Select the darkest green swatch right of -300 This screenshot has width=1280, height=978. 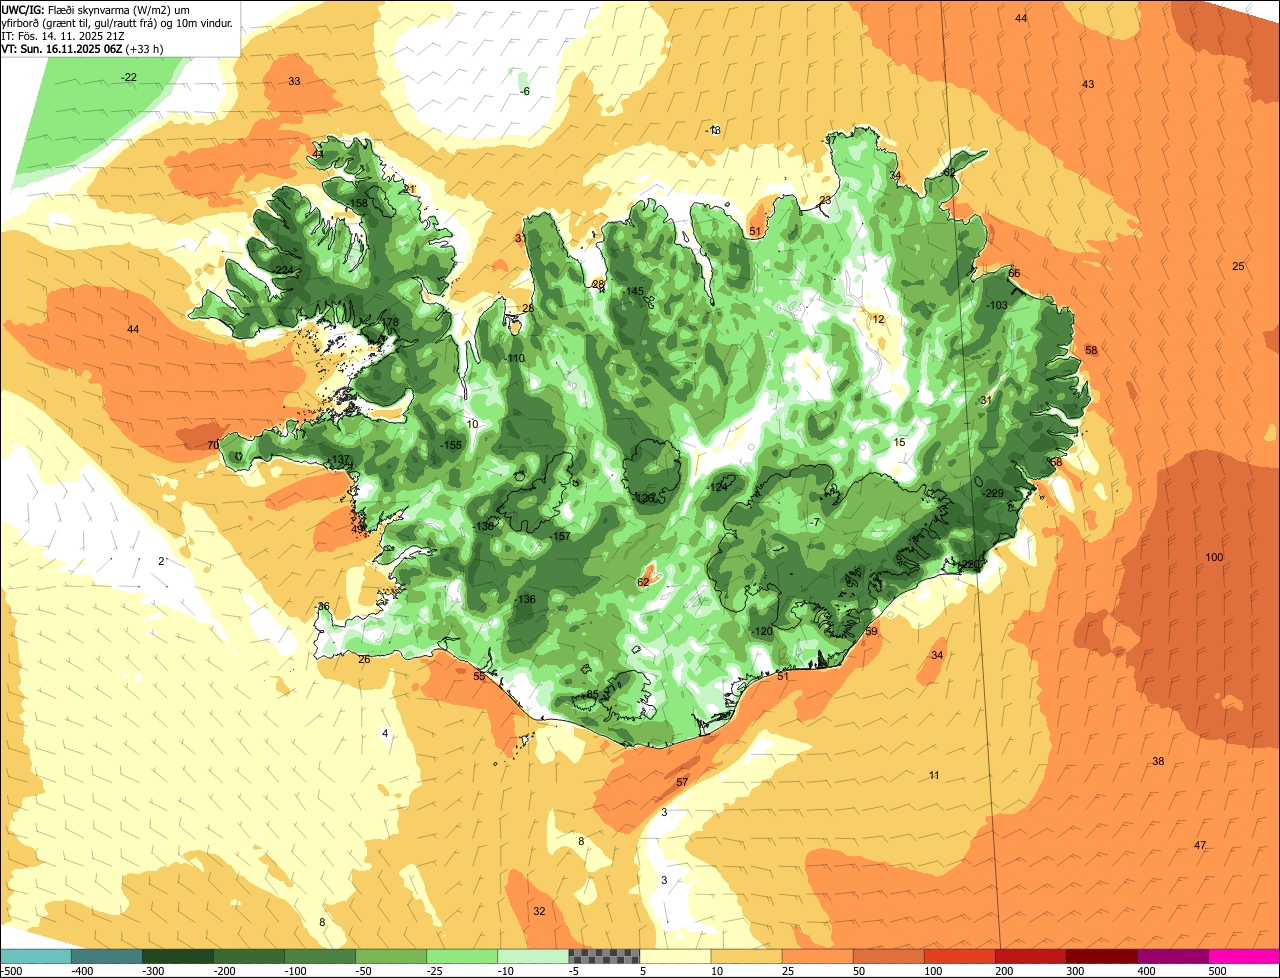pos(178,955)
